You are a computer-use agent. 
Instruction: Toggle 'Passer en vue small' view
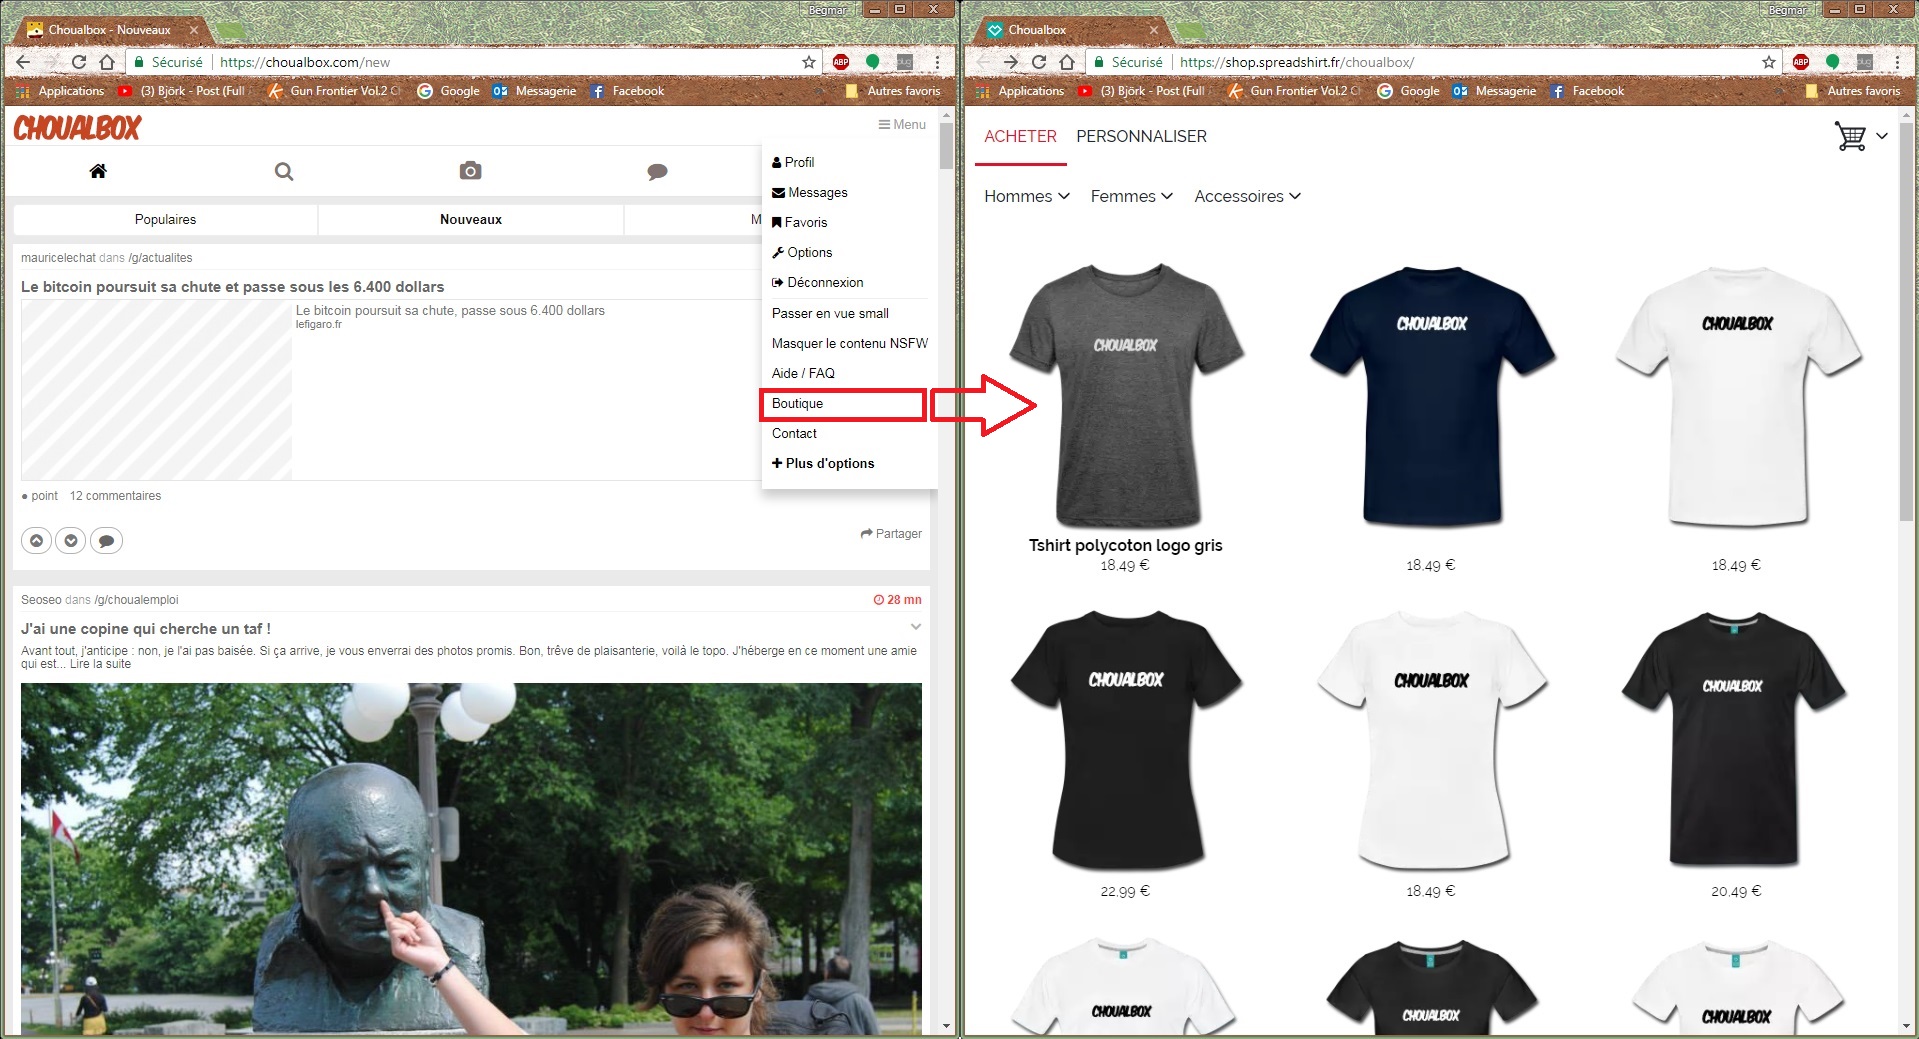pyautogui.click(x=830, y=313)
